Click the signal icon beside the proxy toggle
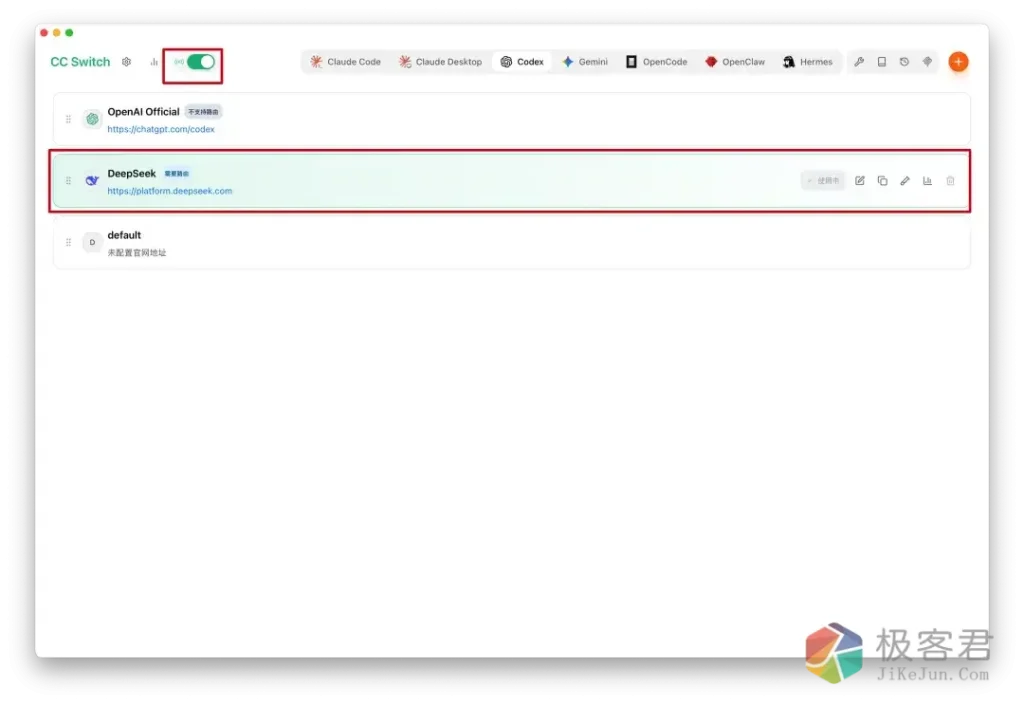1024x704 pixels. [x=178, y=61]
